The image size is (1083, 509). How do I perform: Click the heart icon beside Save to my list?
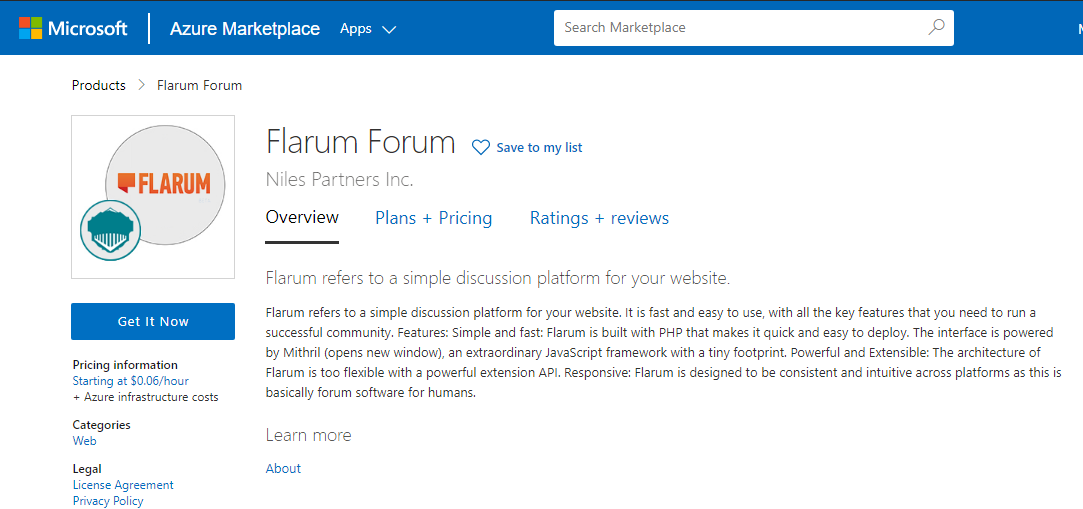481,148
